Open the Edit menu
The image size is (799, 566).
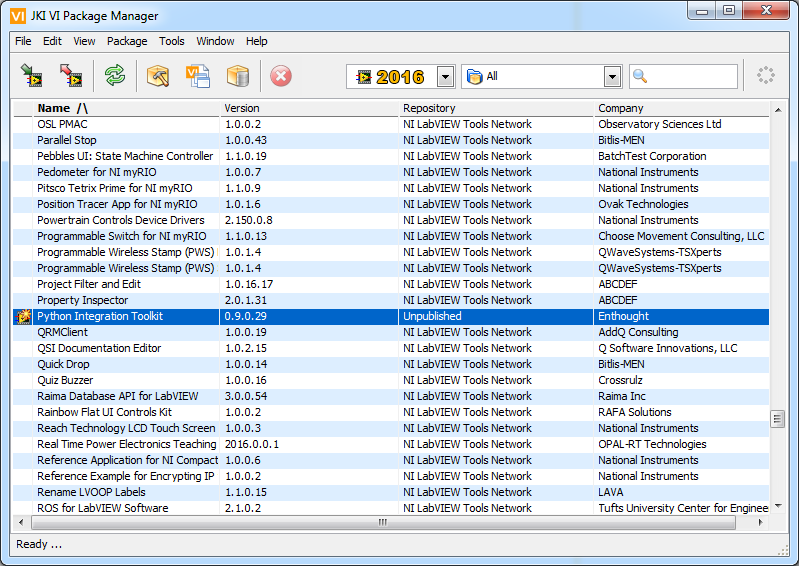(52, 41)
